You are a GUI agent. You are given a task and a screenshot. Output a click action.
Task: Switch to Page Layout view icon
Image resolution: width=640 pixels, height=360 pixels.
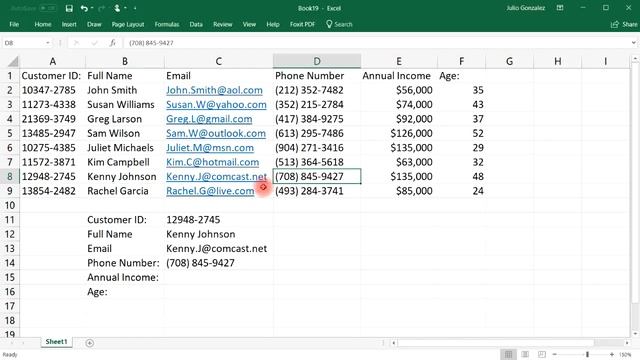click(525, 354)
